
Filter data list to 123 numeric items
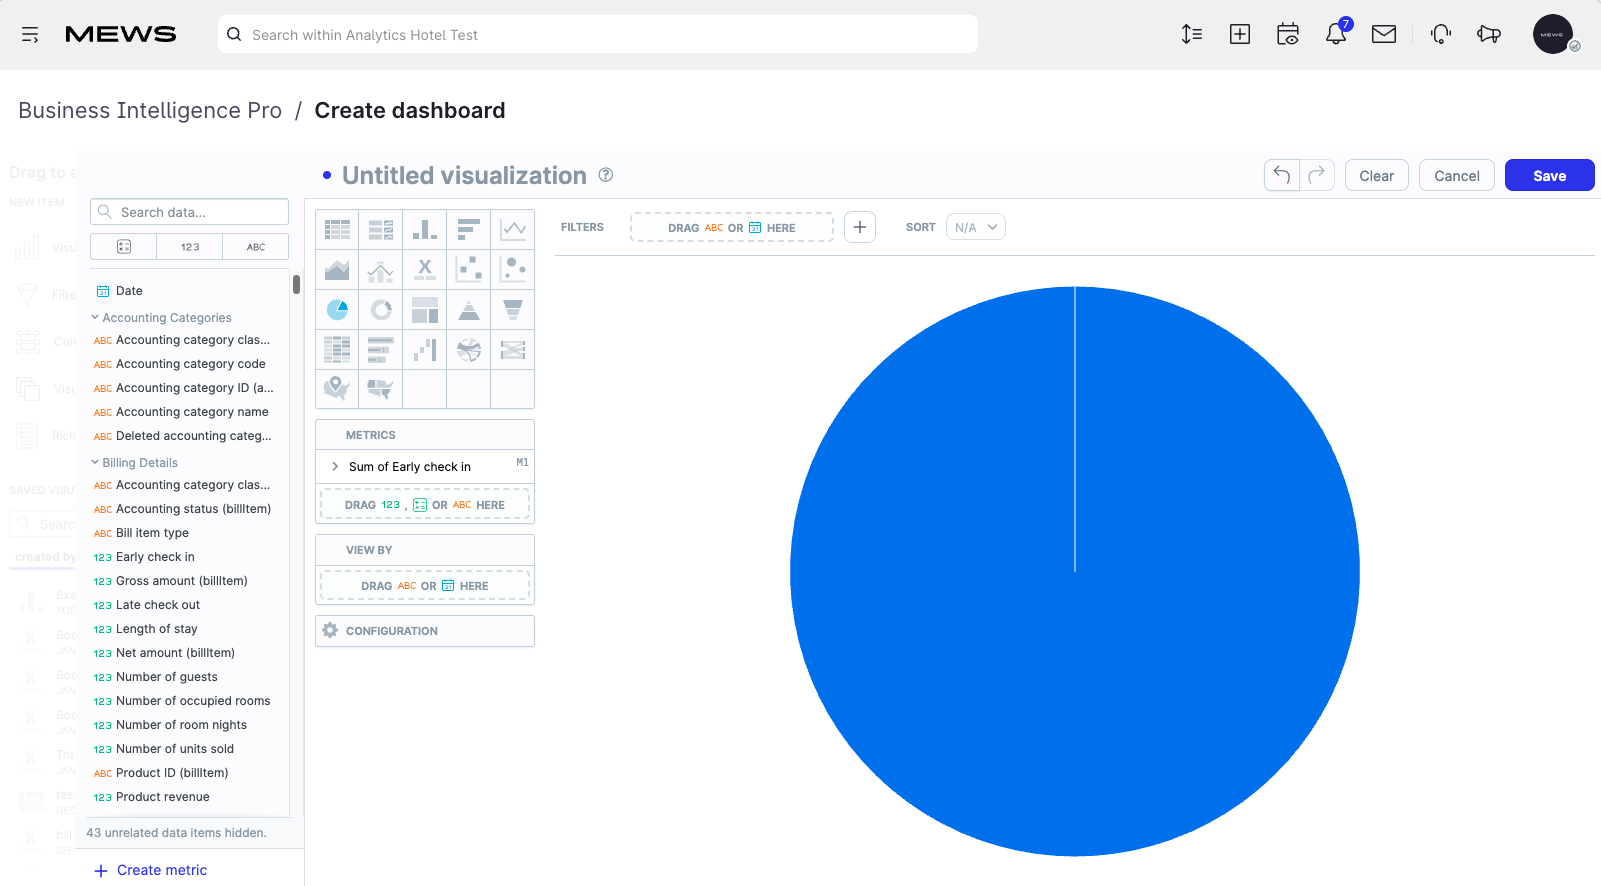(190, 247)
